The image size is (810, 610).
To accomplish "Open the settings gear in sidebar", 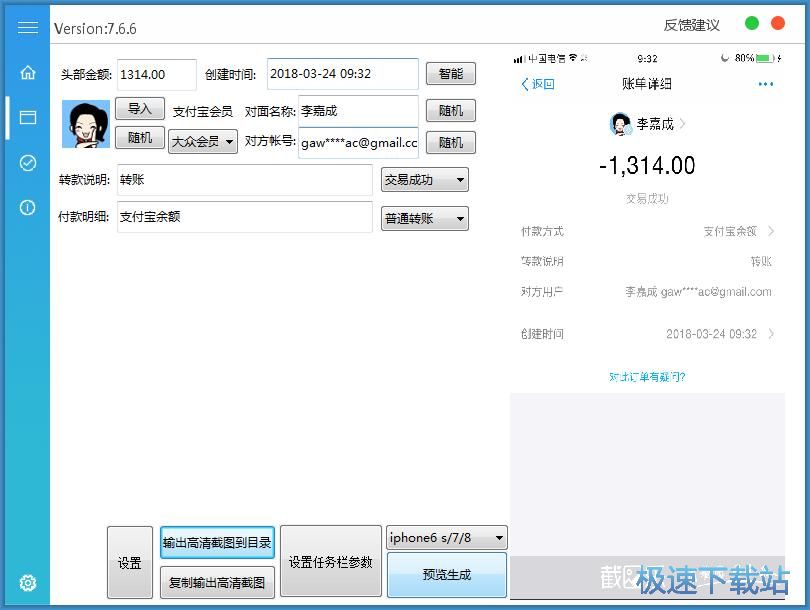I will (28, 583).
